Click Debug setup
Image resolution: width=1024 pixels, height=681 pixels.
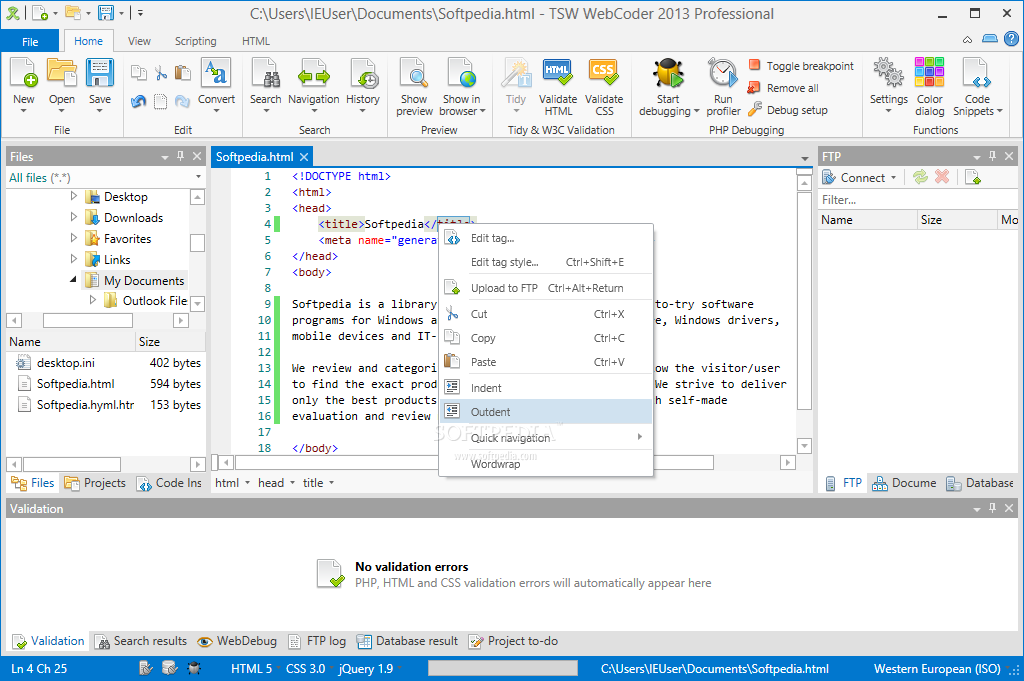[788, 110]
